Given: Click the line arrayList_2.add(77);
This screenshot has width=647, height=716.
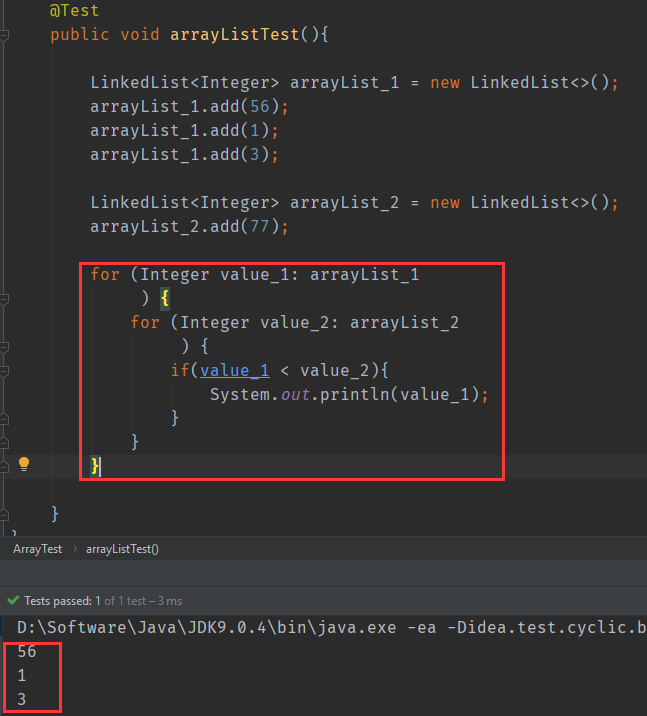Looking at the screenshot, I should (x=189, y=226).
